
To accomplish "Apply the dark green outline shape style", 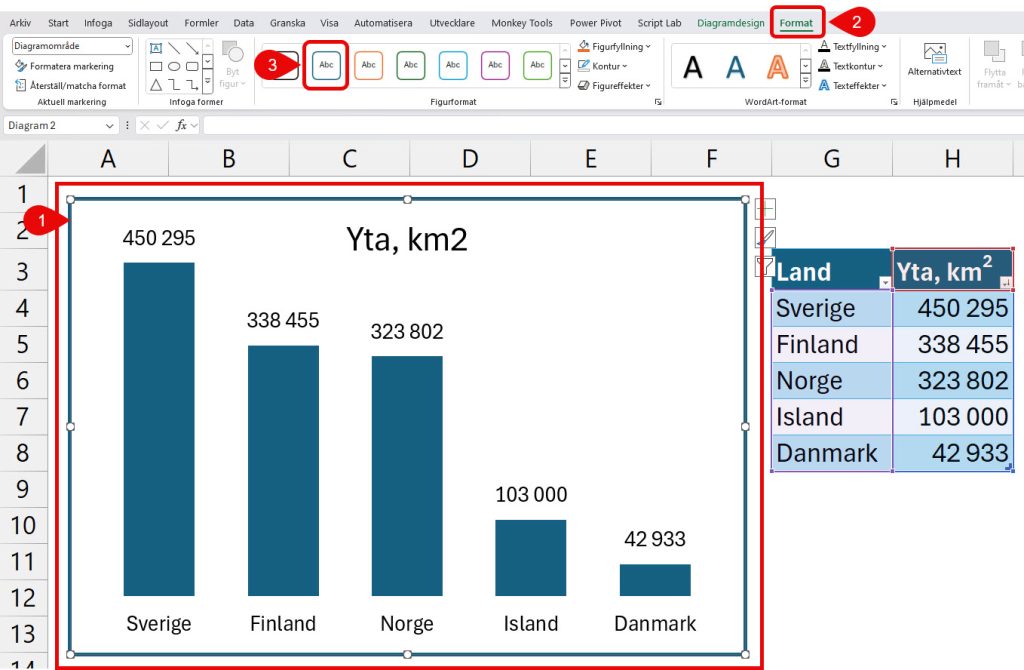I will (x=411, y=65).
